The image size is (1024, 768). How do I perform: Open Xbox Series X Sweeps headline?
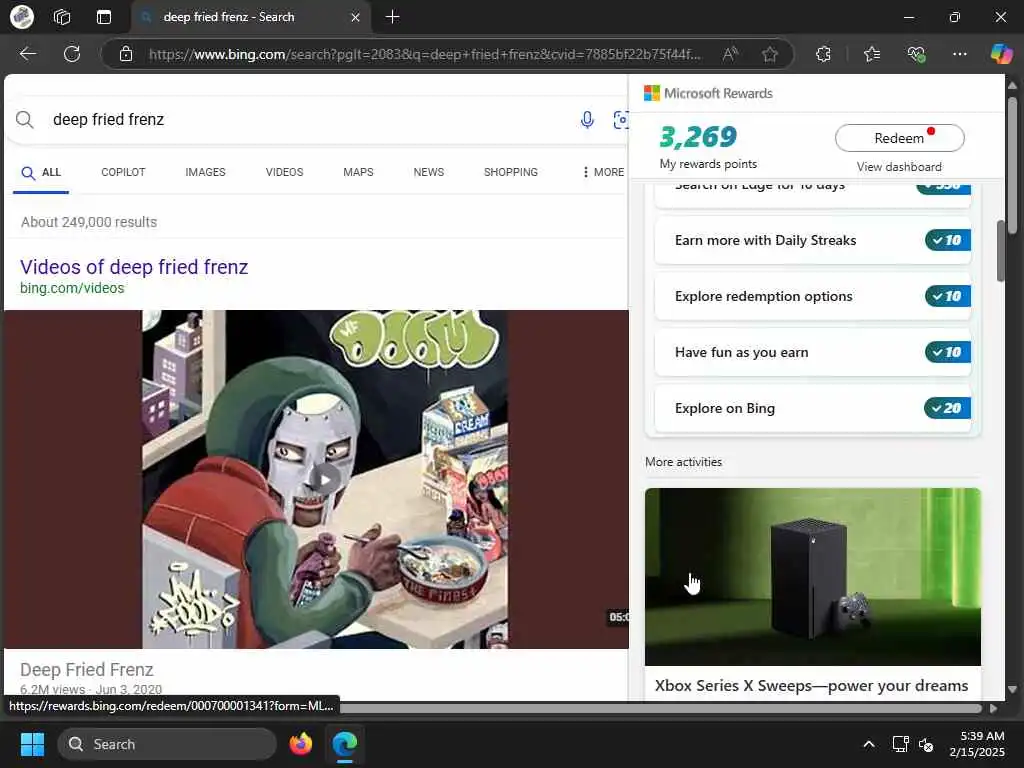pos(811,686)
